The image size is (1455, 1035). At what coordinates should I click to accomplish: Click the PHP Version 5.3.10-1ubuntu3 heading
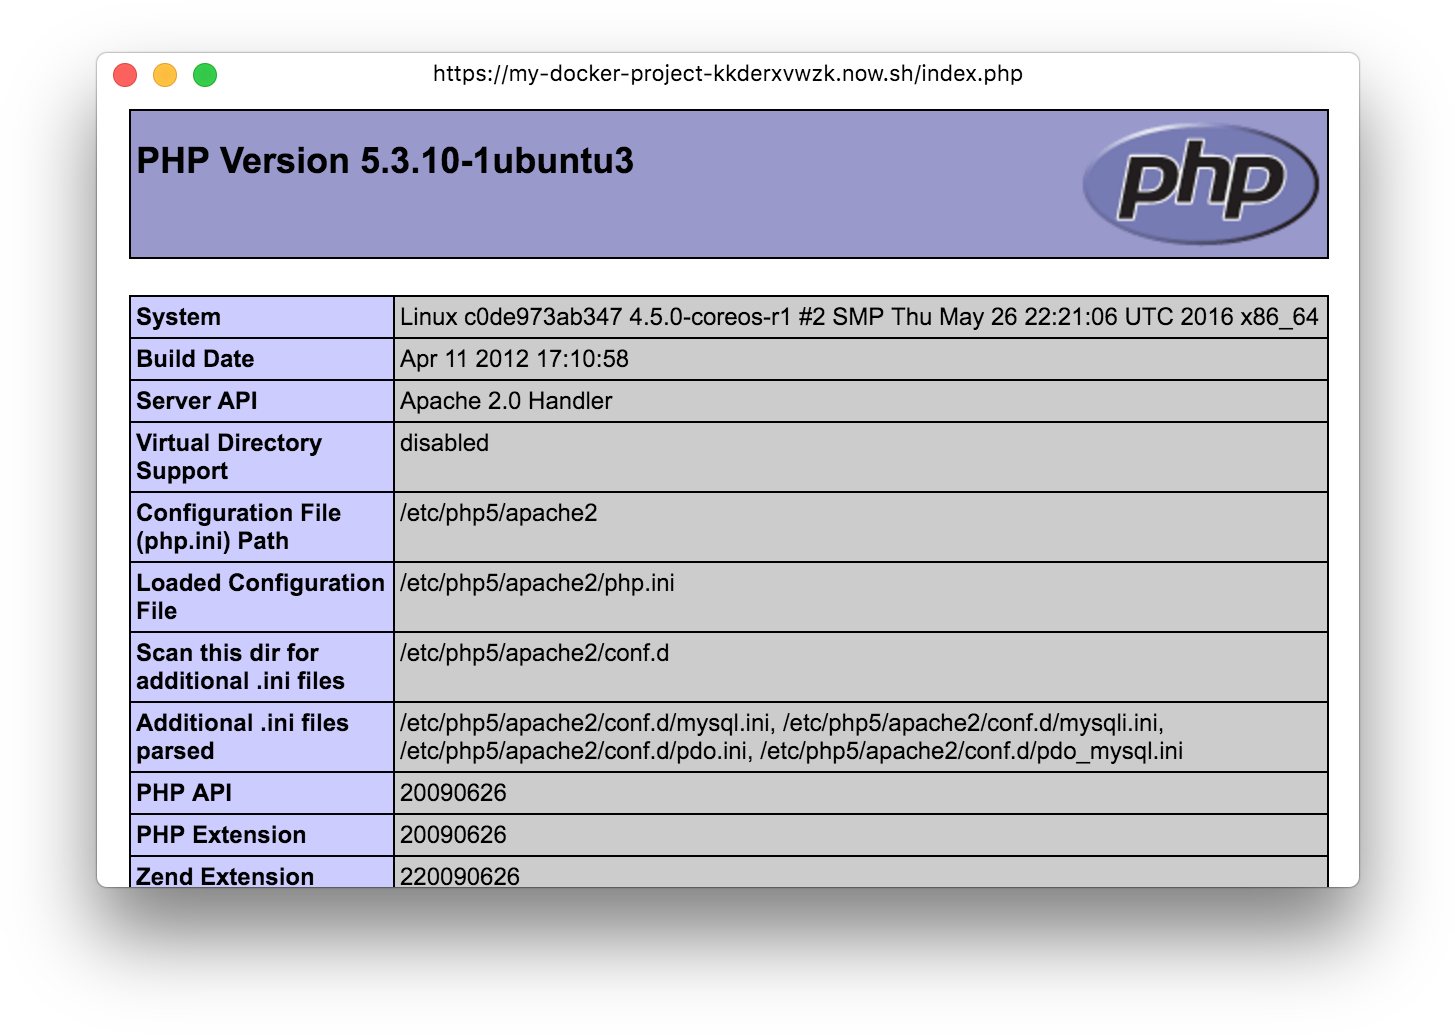[x=385, y=161]
